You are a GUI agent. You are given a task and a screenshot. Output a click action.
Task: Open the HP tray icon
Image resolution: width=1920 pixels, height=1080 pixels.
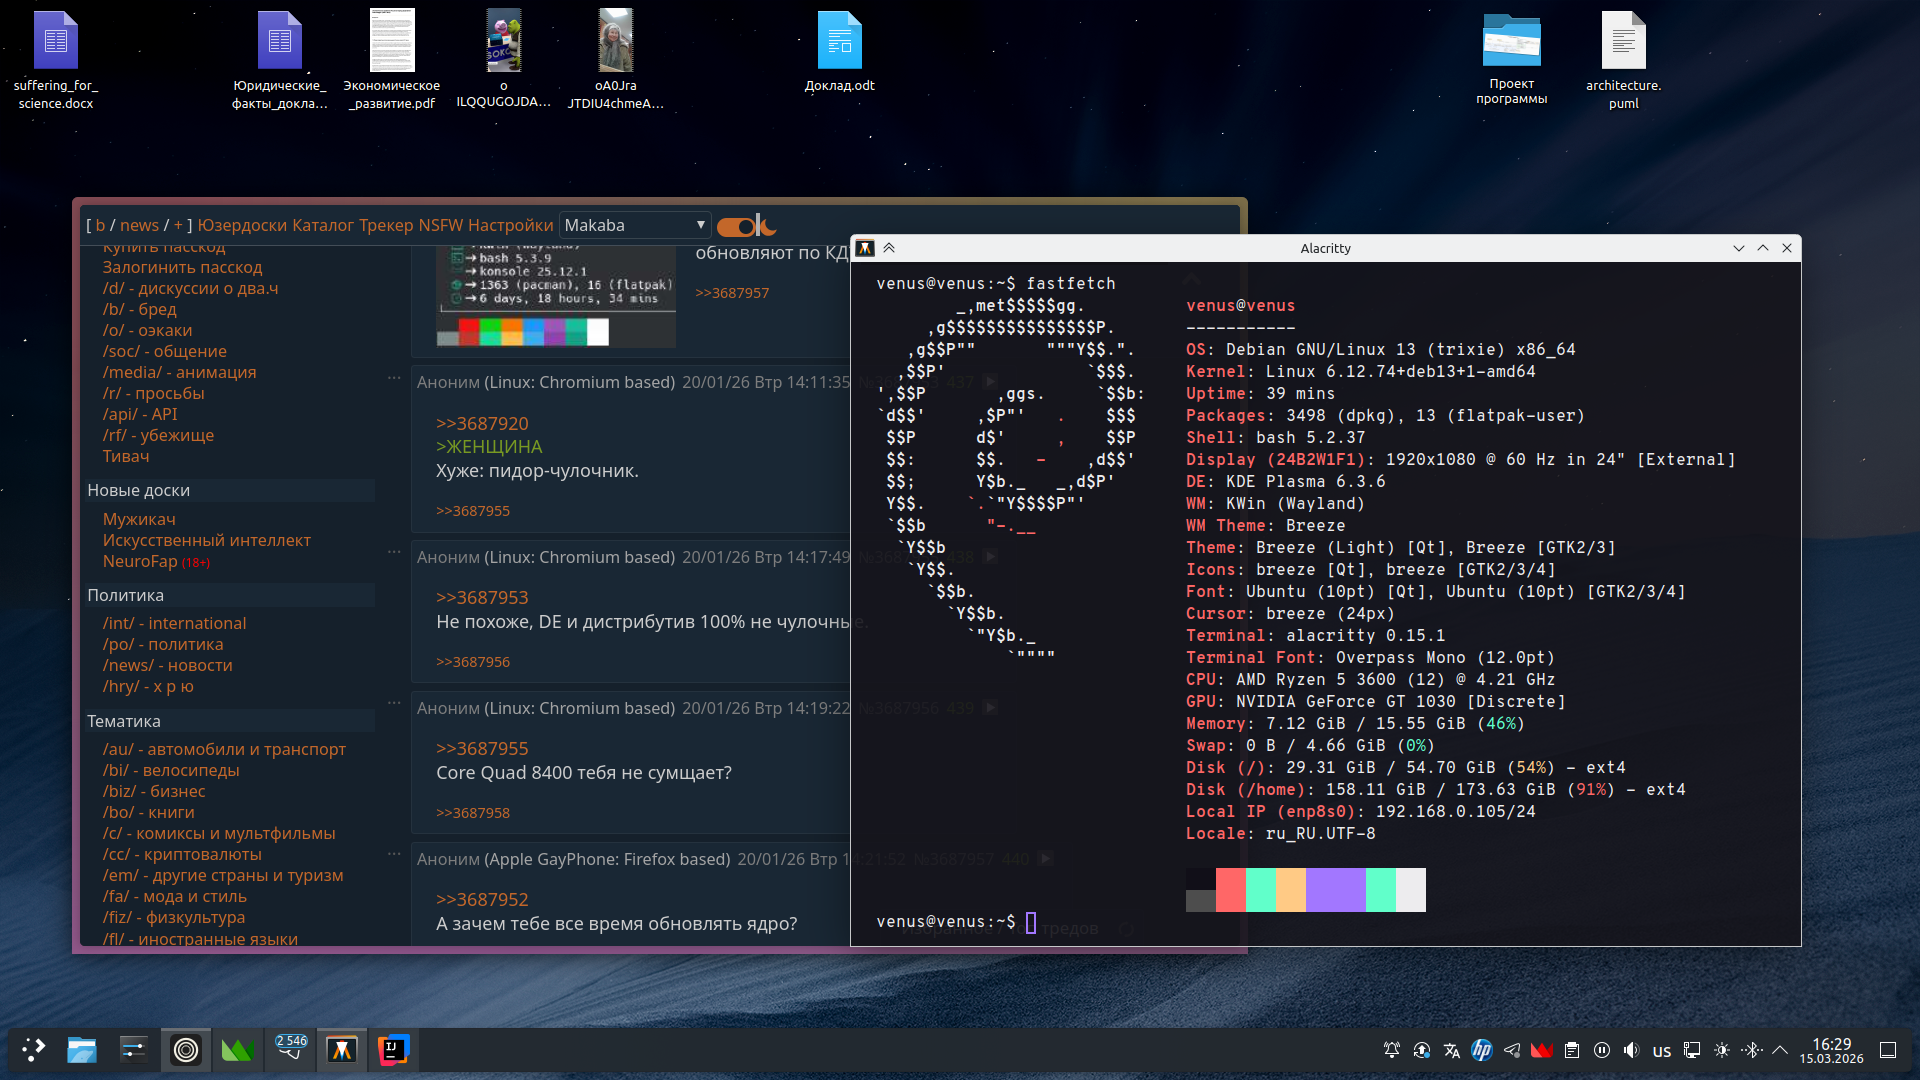(x=1482, y=1050)
